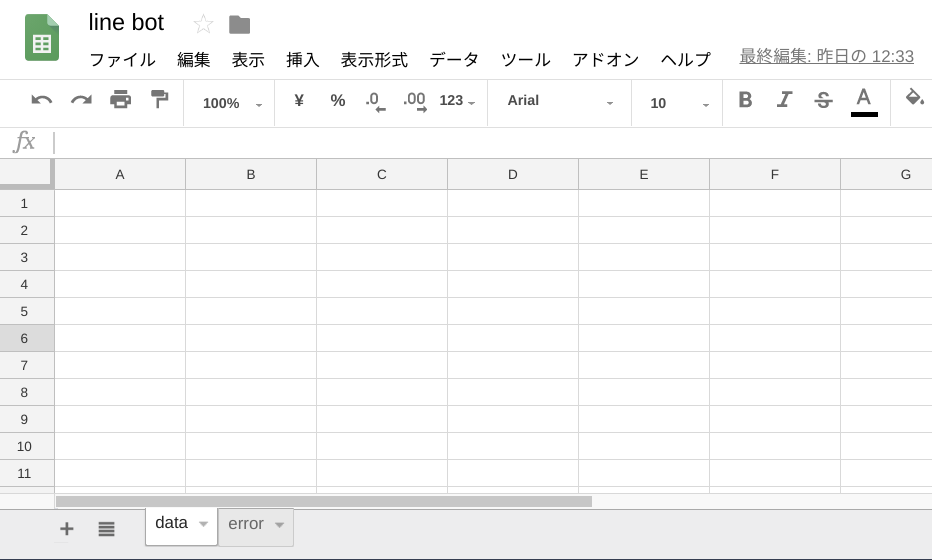Open the 表示形式 menu

pos(374,59)
